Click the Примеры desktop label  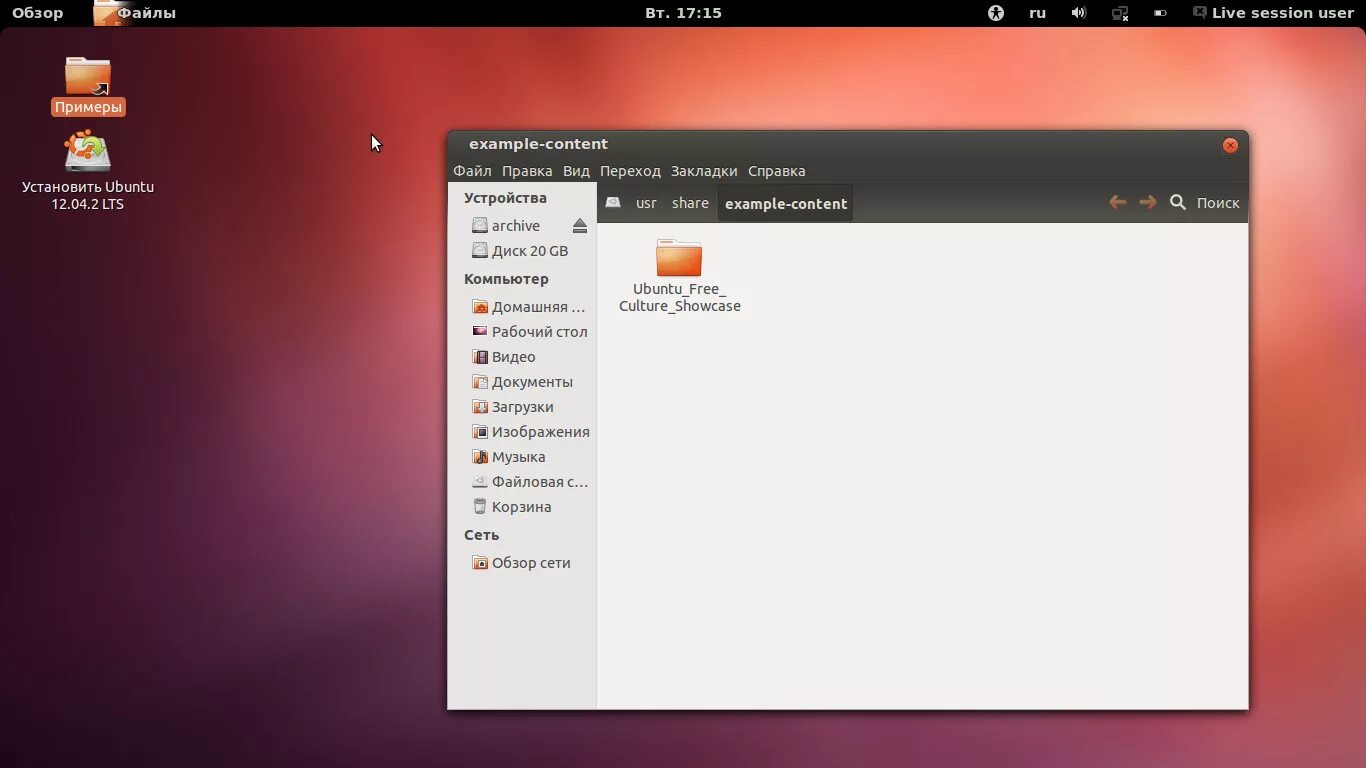click(88, 107)
